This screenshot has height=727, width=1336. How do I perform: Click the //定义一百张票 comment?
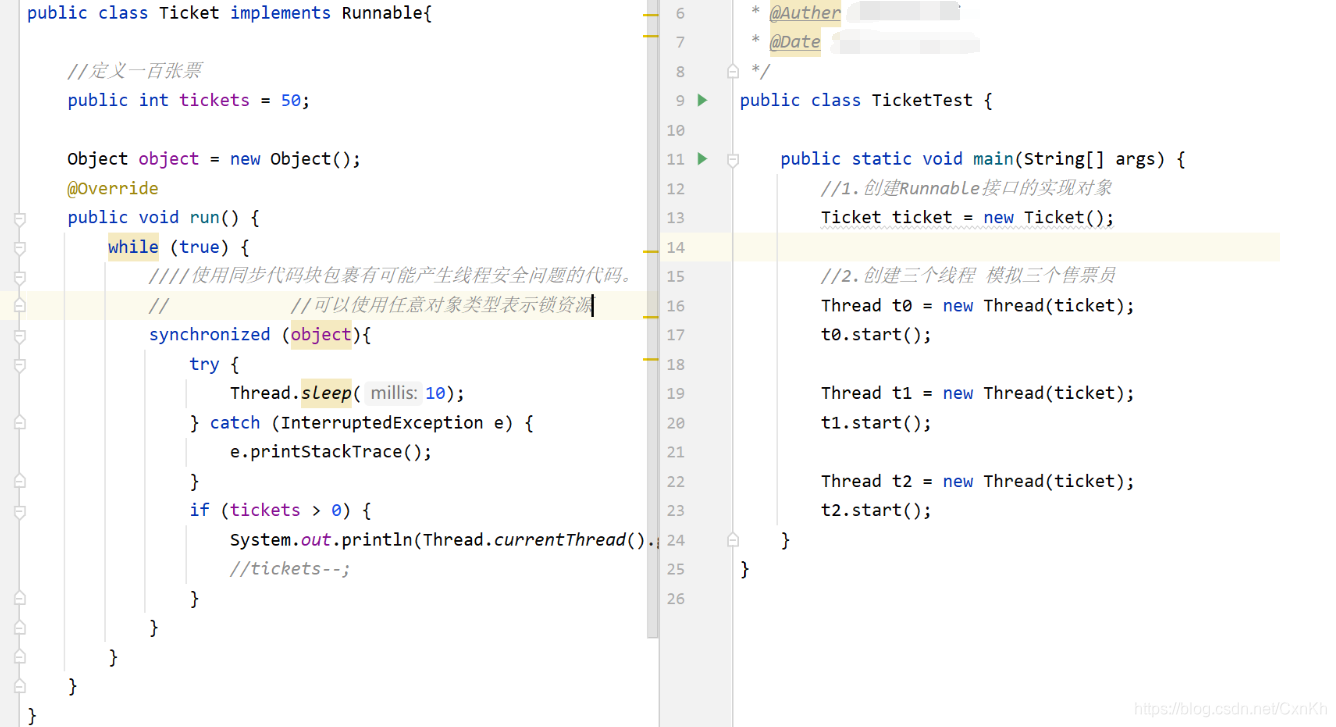tap(134, 71)
